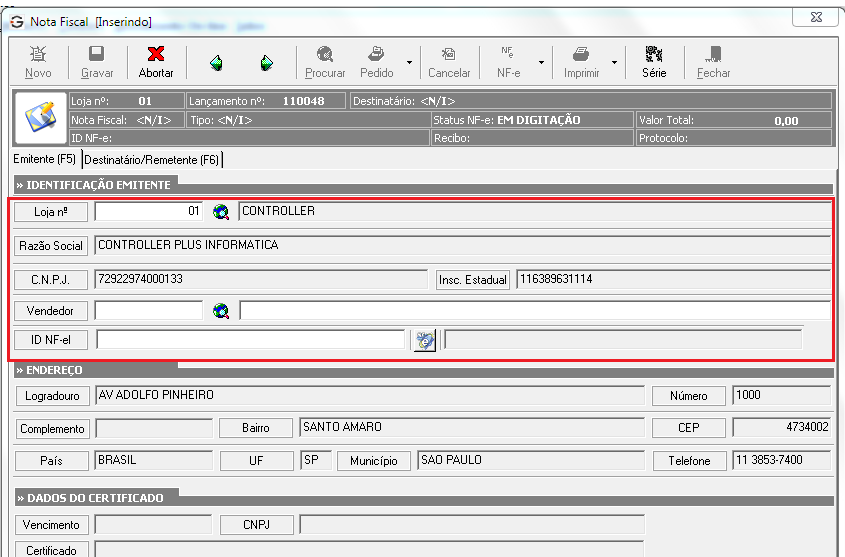The width and height of the screenshot is (845, 557).
Task: Click the Telefone label button
Action: point(690,461)
